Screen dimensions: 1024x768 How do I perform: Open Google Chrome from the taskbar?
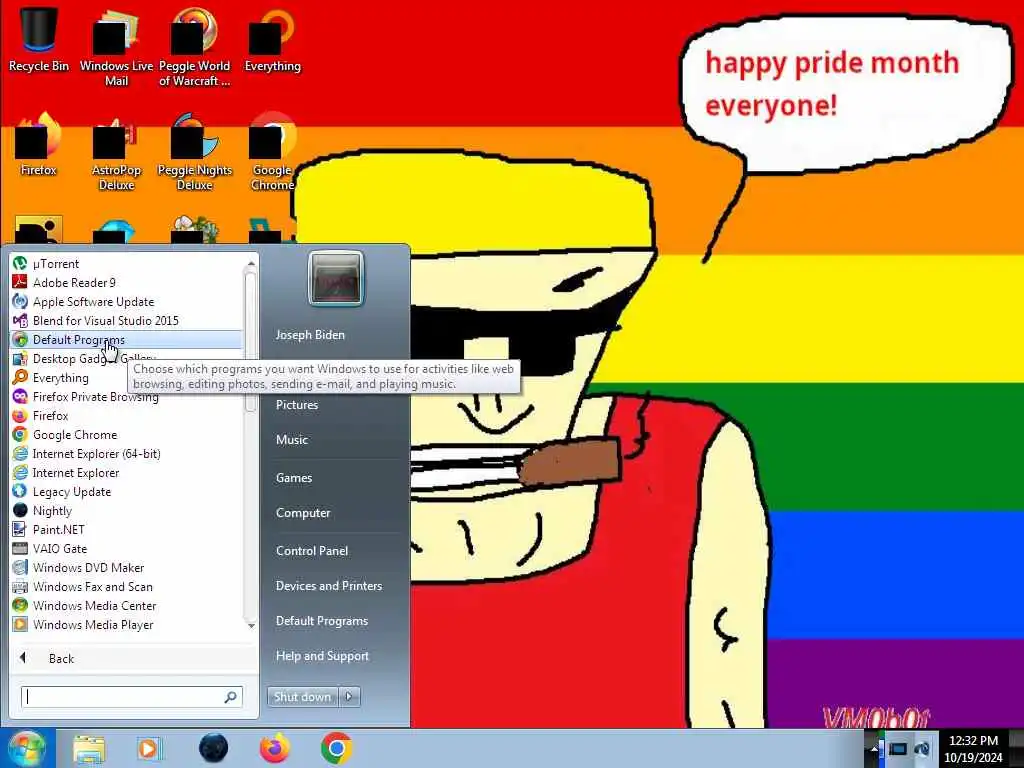[x=336, y=748]
